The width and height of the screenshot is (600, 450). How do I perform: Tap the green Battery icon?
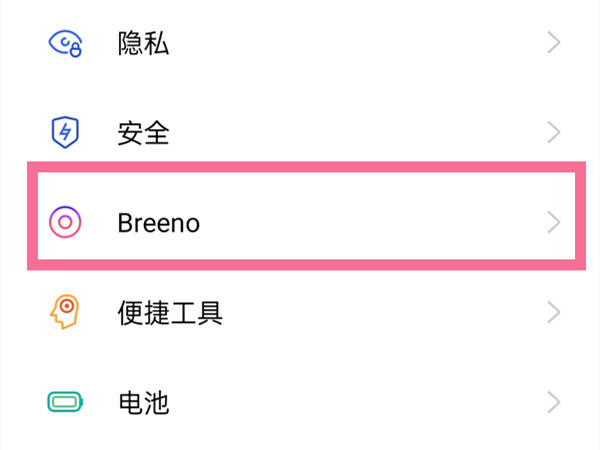pyautogui.click(x=65, y=403)
